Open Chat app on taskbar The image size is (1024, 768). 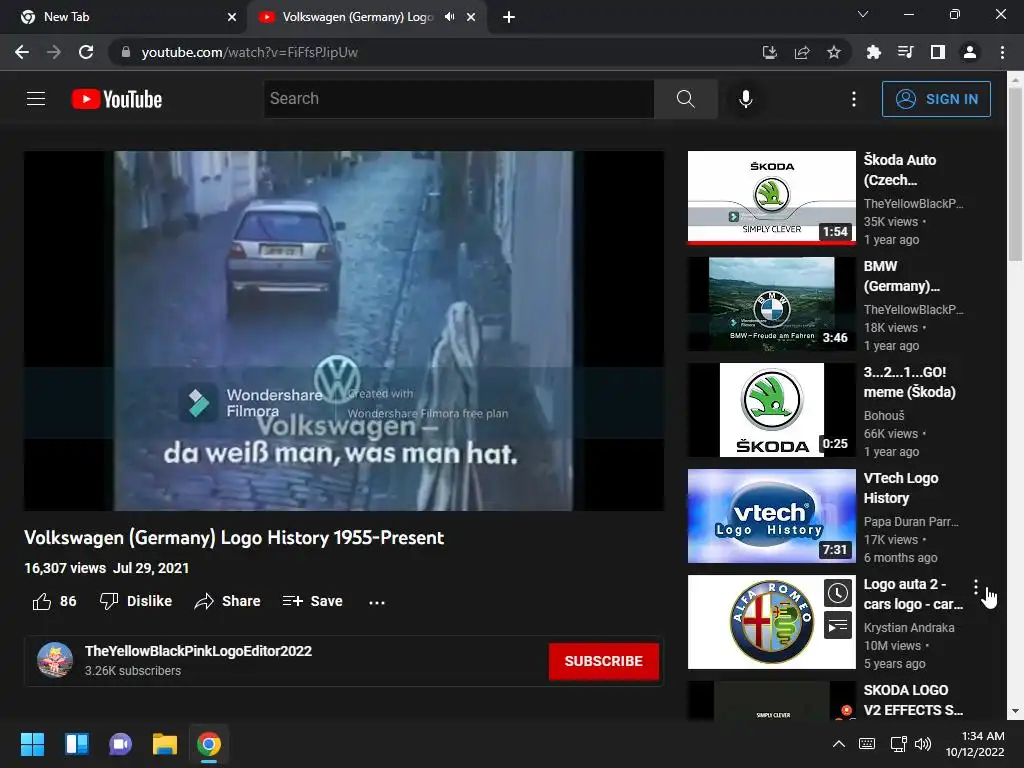coord(120,744)
